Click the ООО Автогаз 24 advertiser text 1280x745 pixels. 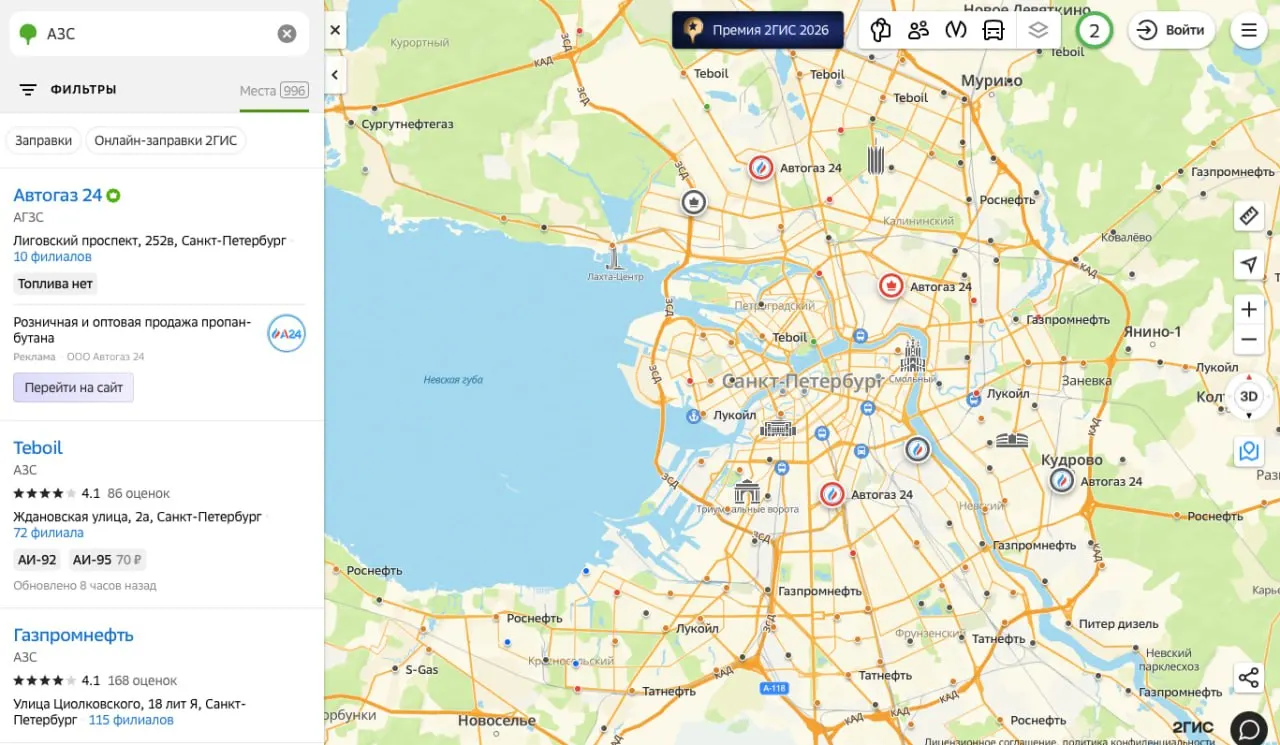[106, 357]
